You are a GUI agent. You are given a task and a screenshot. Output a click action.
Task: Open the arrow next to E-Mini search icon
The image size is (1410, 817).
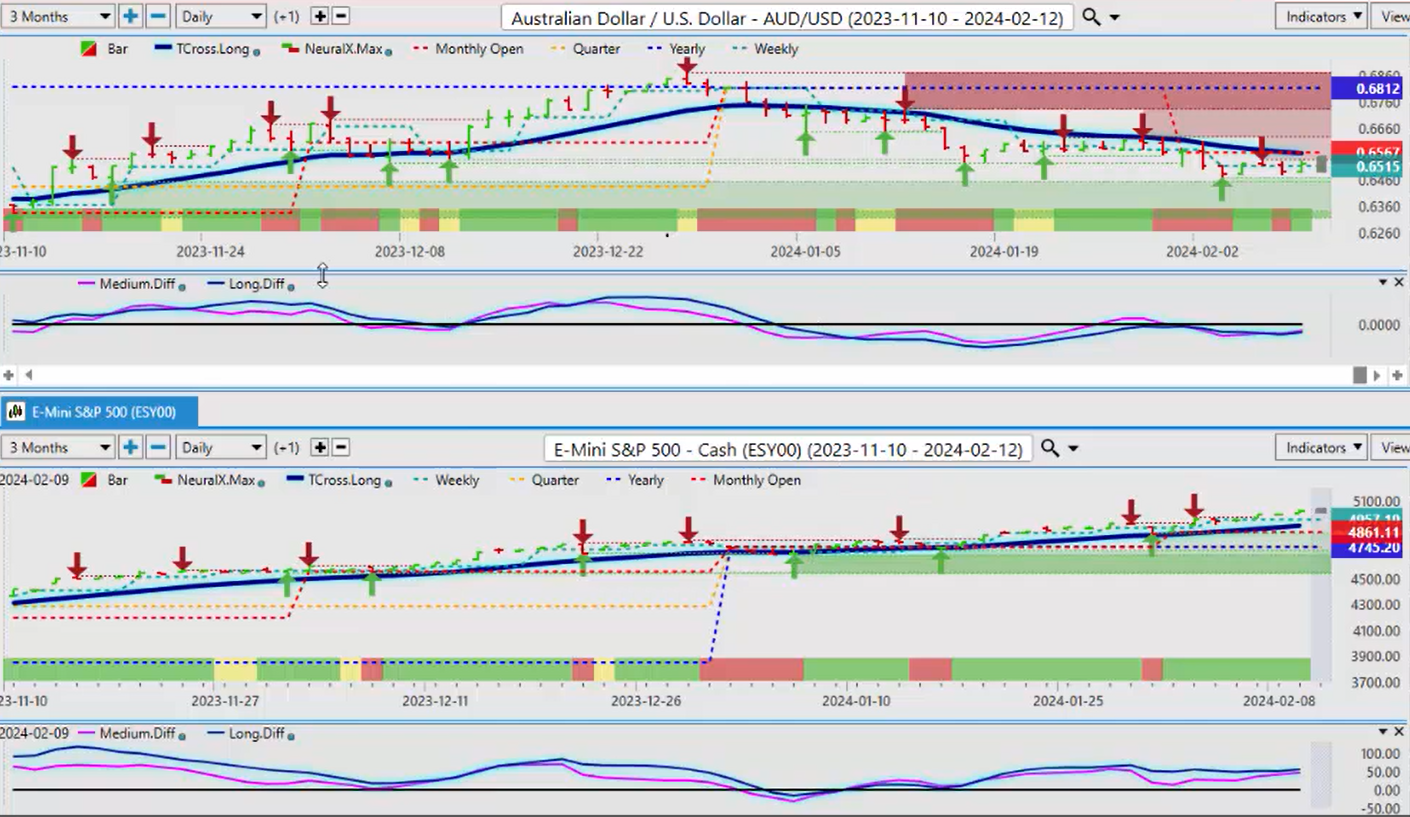pyautogui.click(x=1073, y=449)
